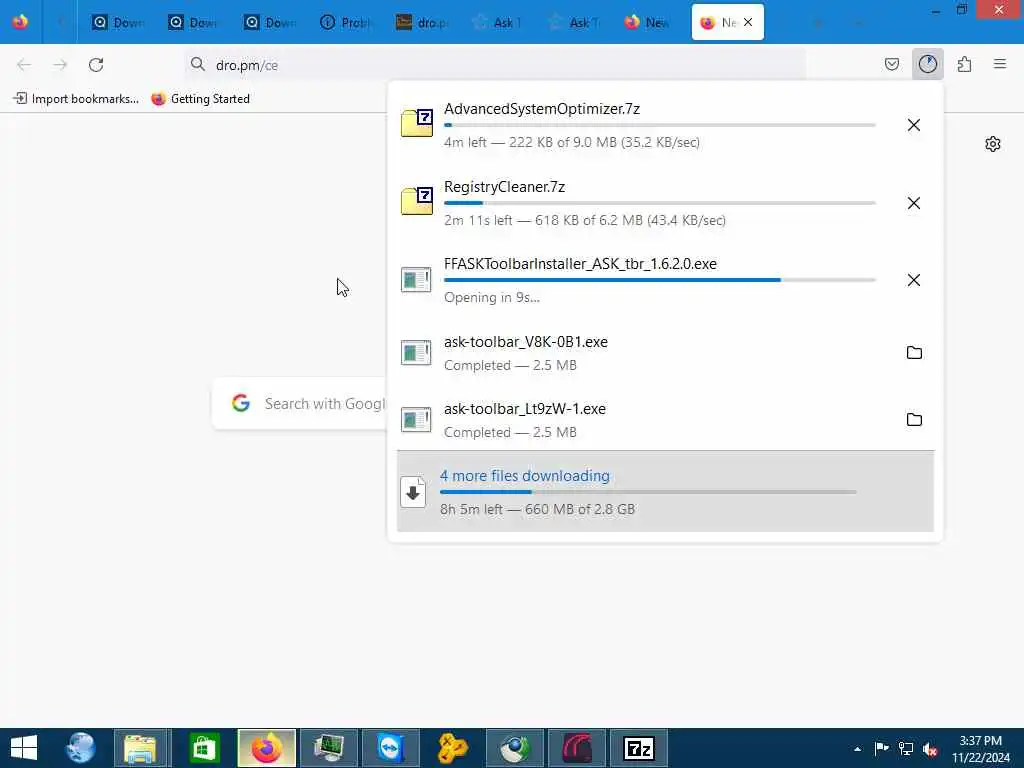Open 7-Zip from the taskbar

[639, 748]
